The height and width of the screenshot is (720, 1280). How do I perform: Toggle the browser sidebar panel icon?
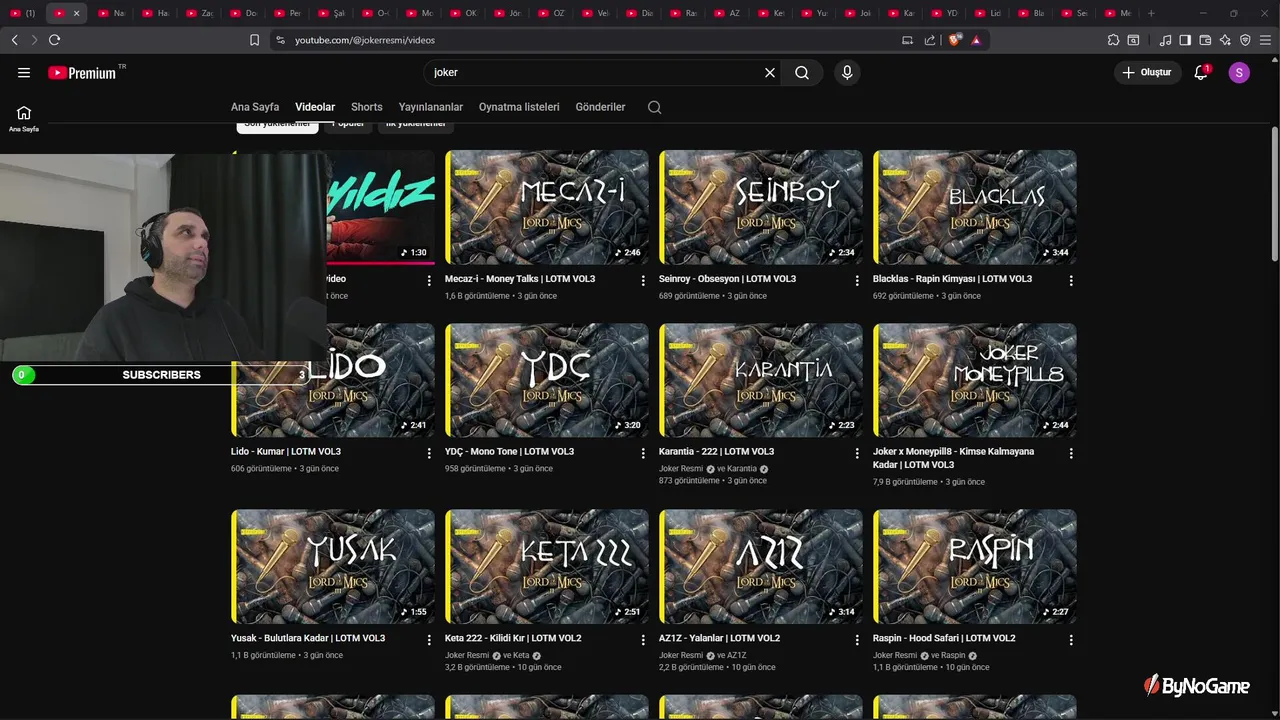(1185, 40)
